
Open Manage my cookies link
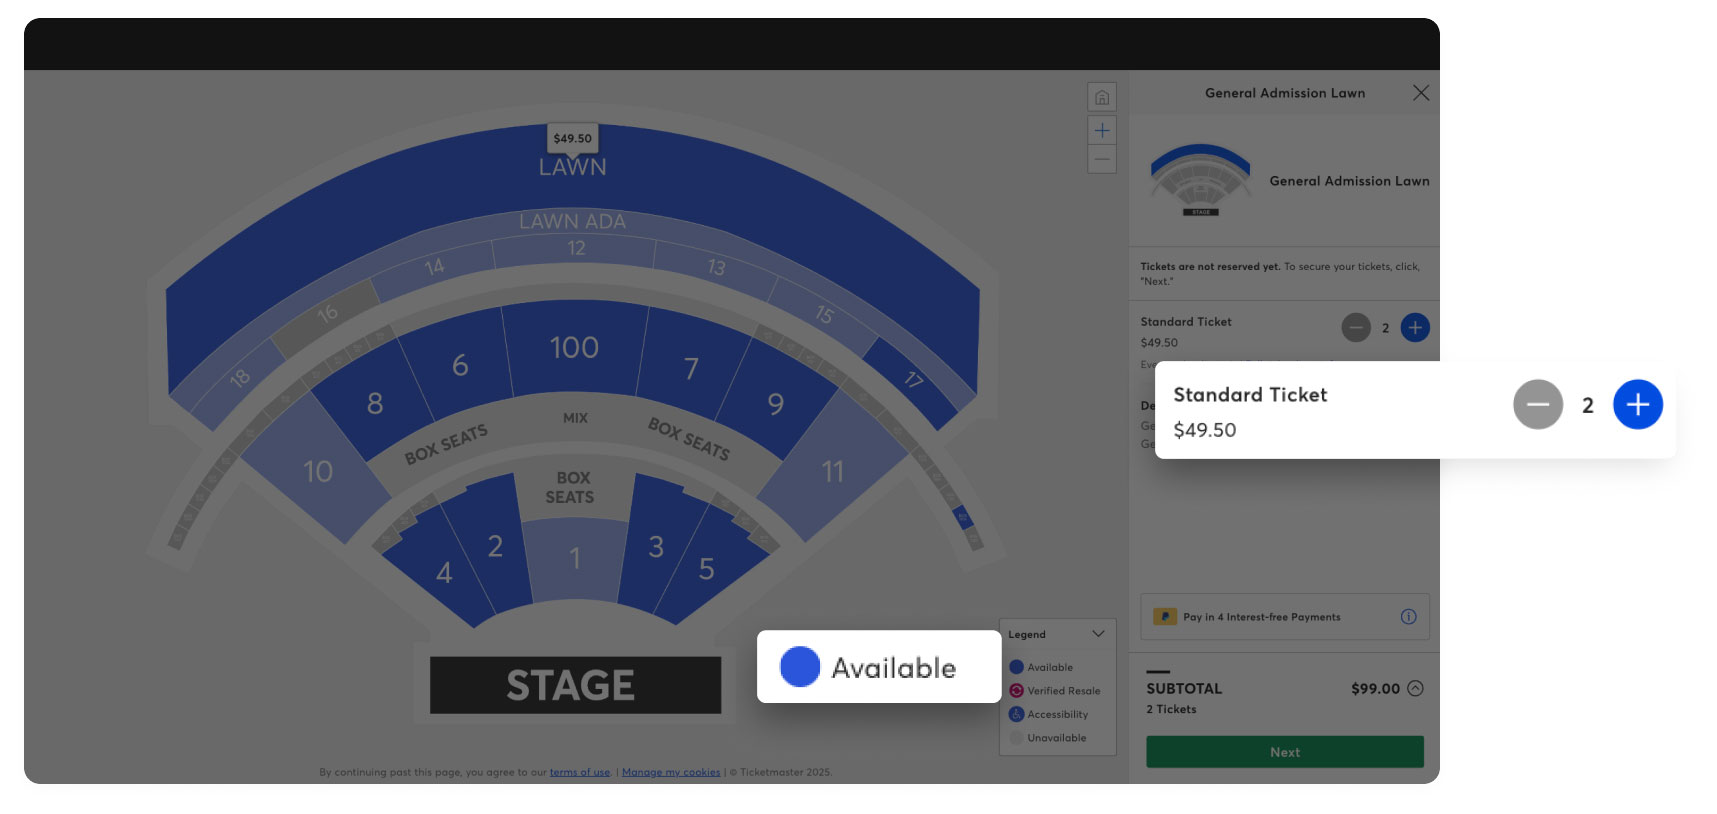[x=670, y=772]
